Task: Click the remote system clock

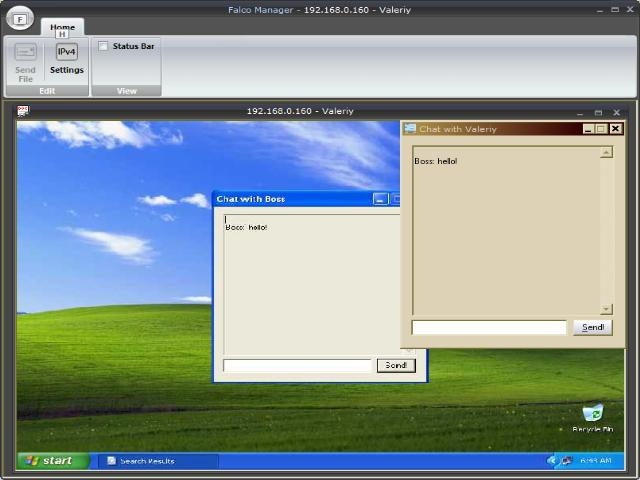Action: pyautogui.click(x=596, y=461)
